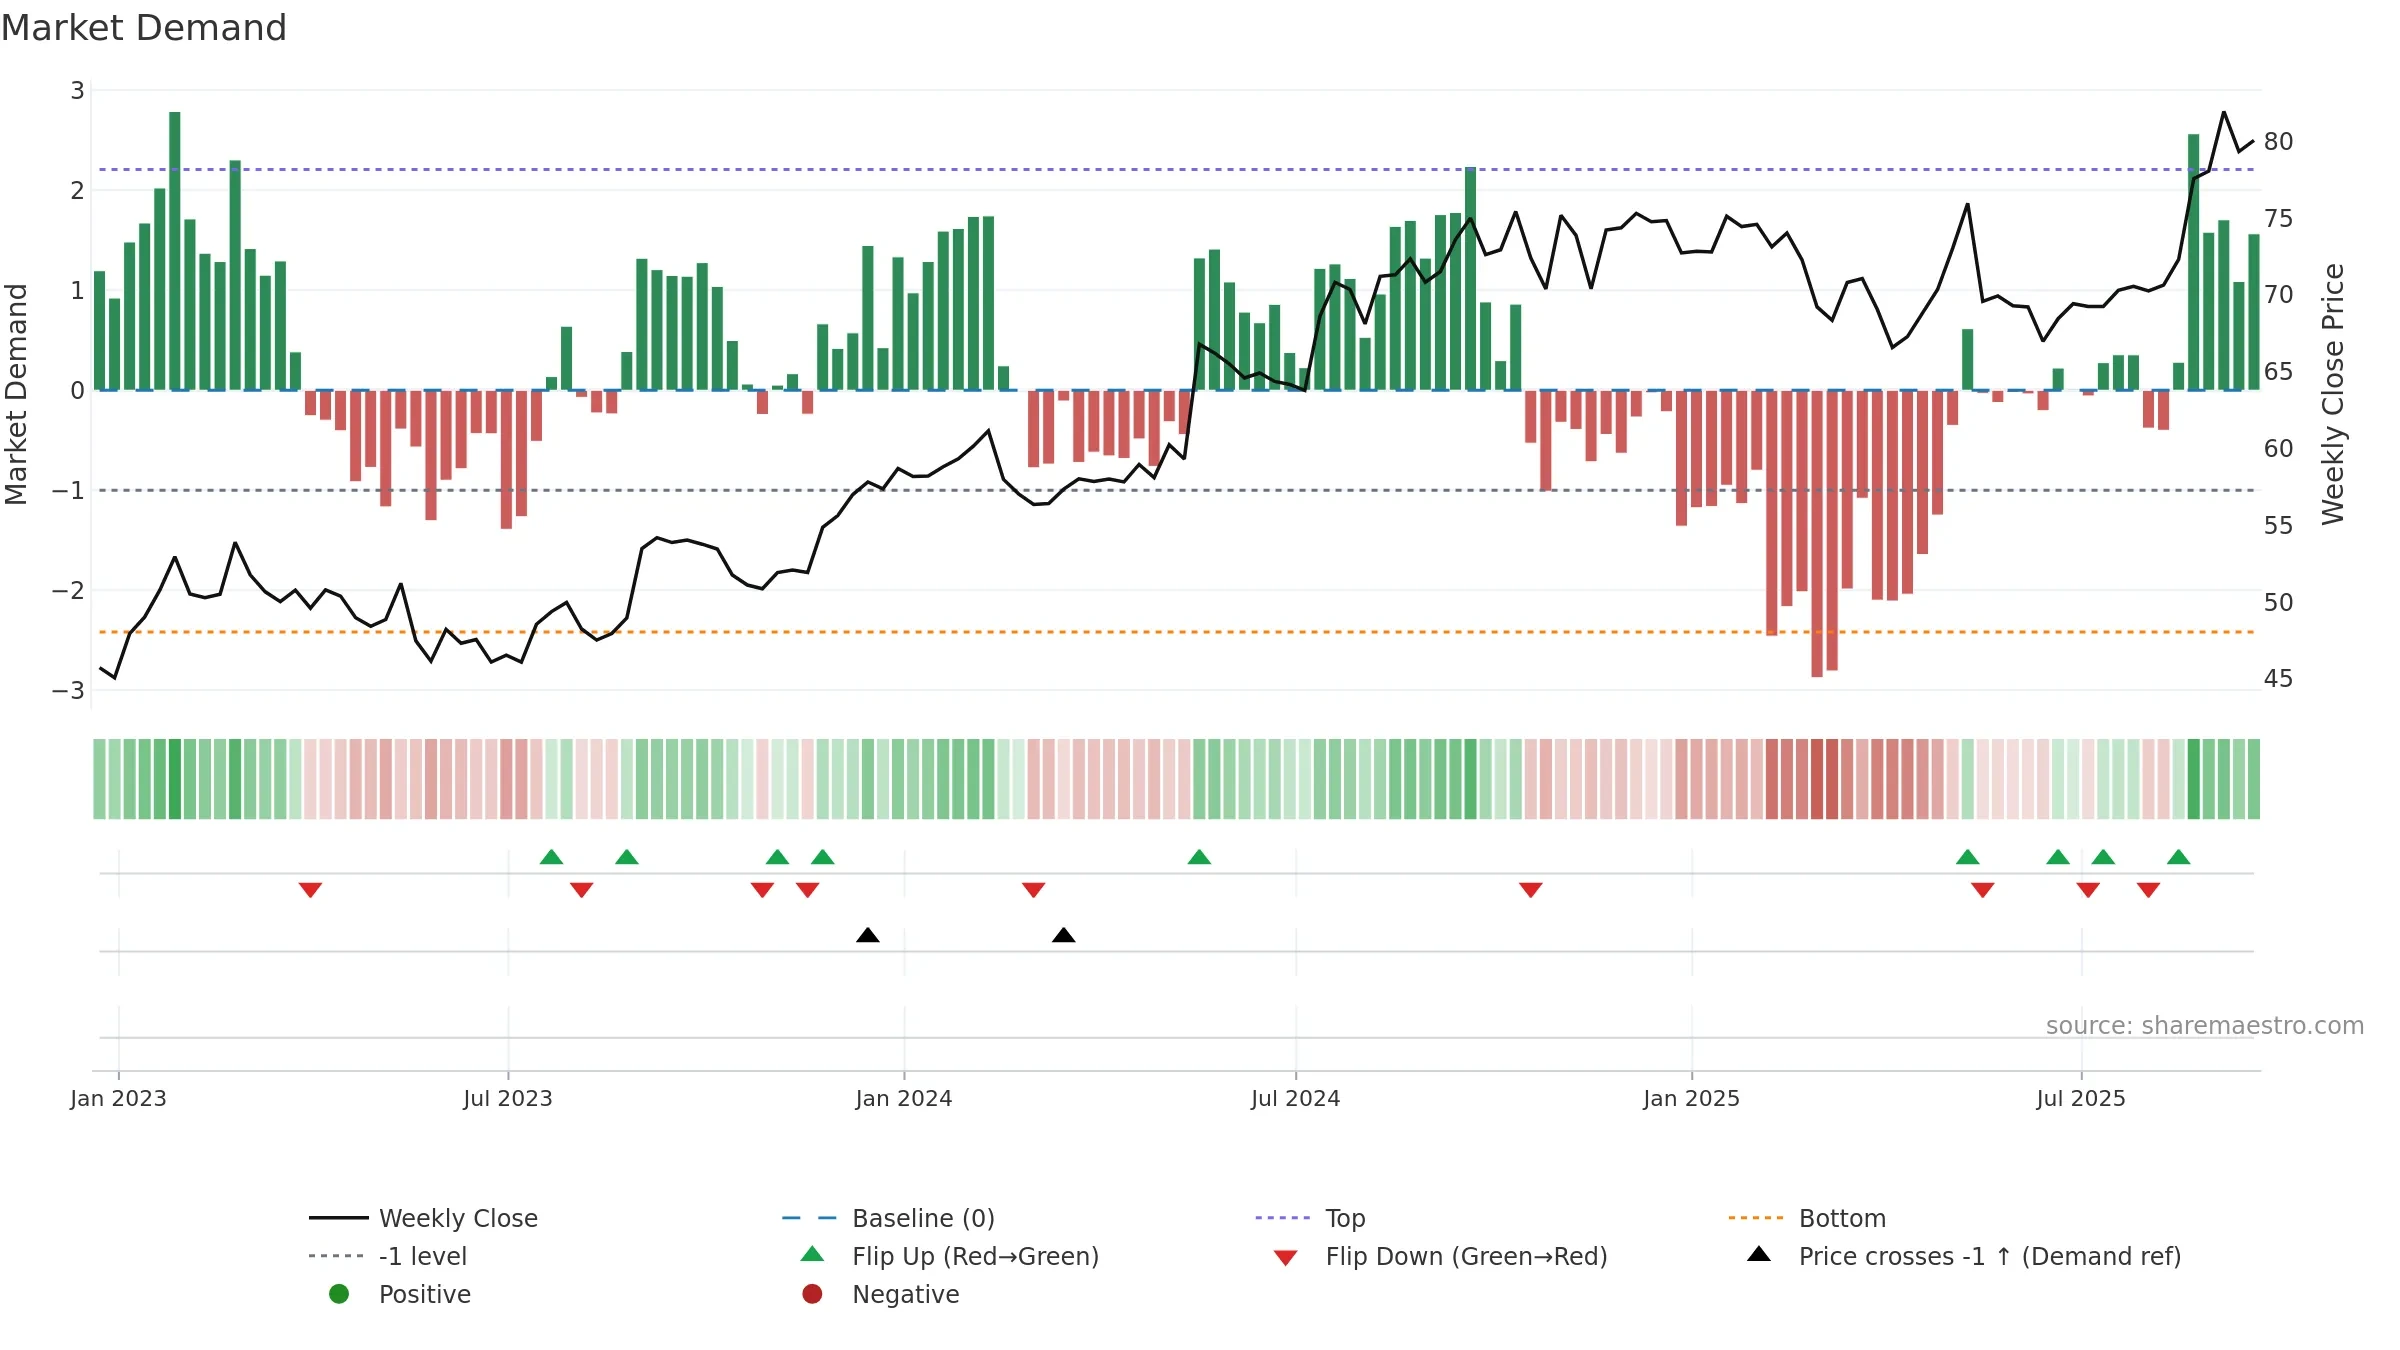Click the Negative legend label

(905, 1294)
